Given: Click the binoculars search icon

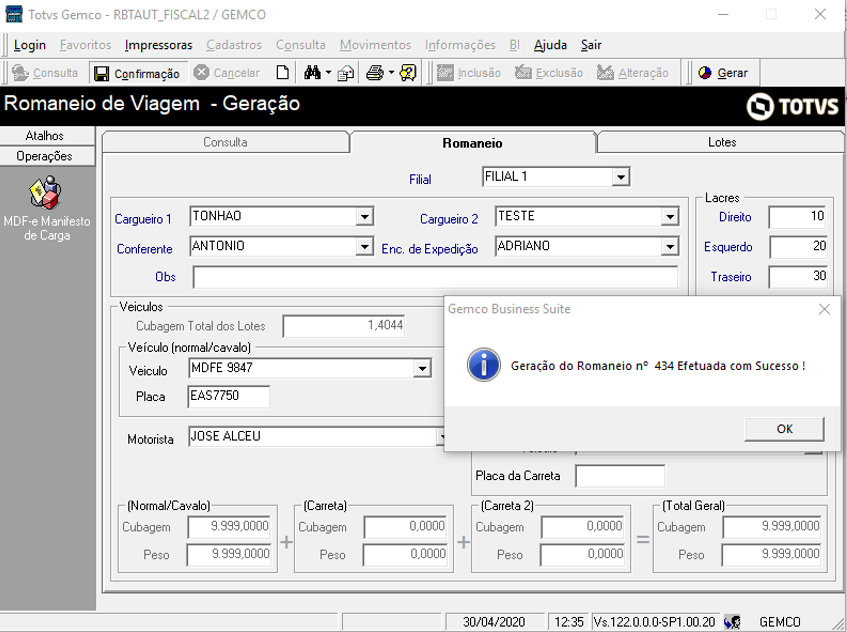Looking at the screenshot, I should click(312, 73).
